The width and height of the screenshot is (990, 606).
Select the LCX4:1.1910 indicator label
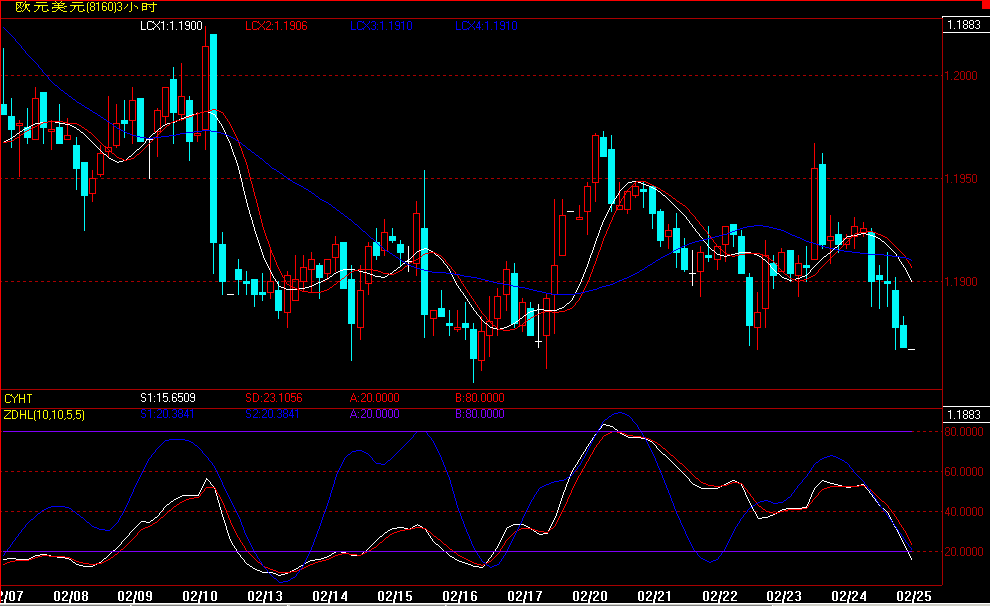click(486, 26)
